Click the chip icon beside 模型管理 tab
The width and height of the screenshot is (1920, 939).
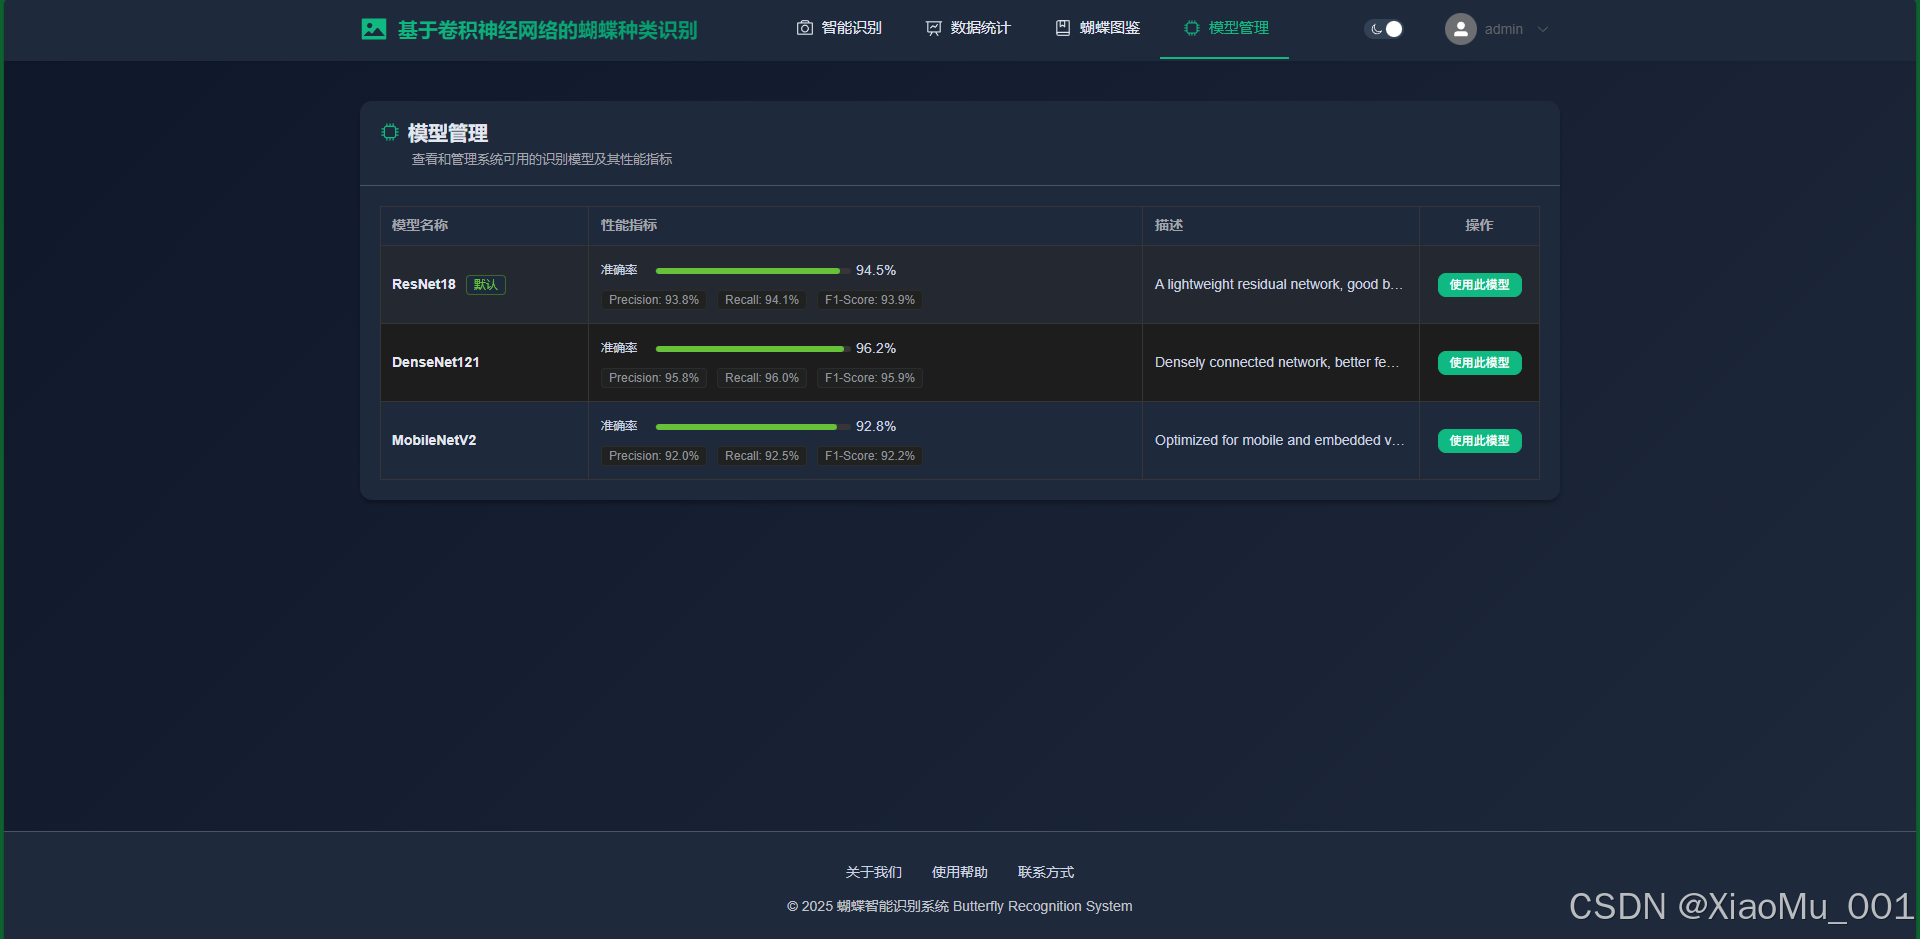click(1192, 28)
